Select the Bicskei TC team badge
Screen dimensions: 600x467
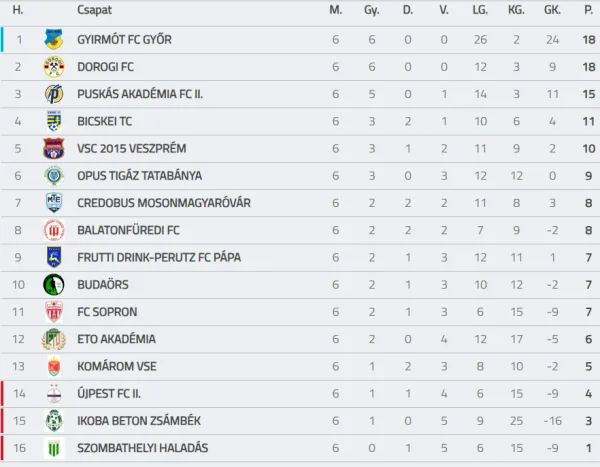pos(54,121)
